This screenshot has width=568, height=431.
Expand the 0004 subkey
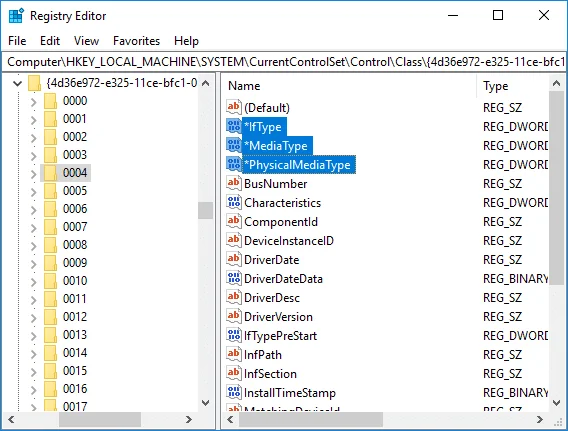(34, 173)
